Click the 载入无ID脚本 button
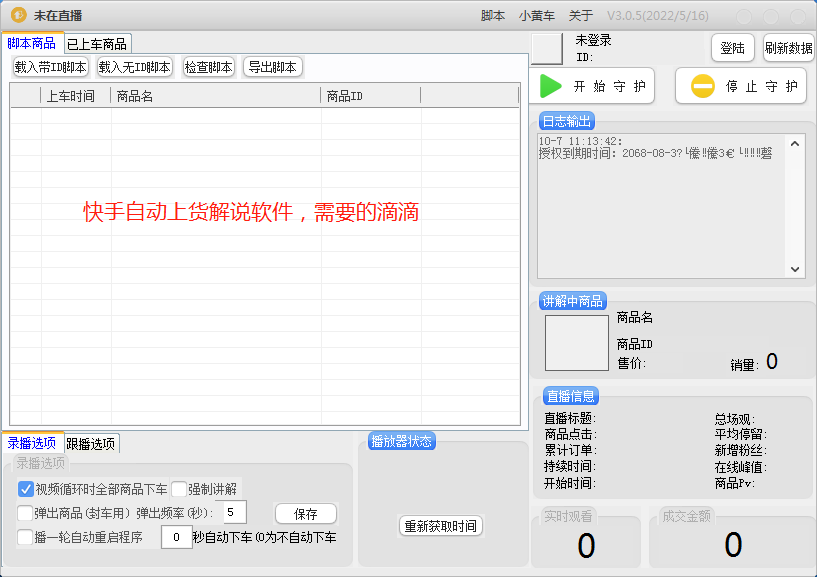The height and width of the screenshot is (577, 817). coord(134,67)
